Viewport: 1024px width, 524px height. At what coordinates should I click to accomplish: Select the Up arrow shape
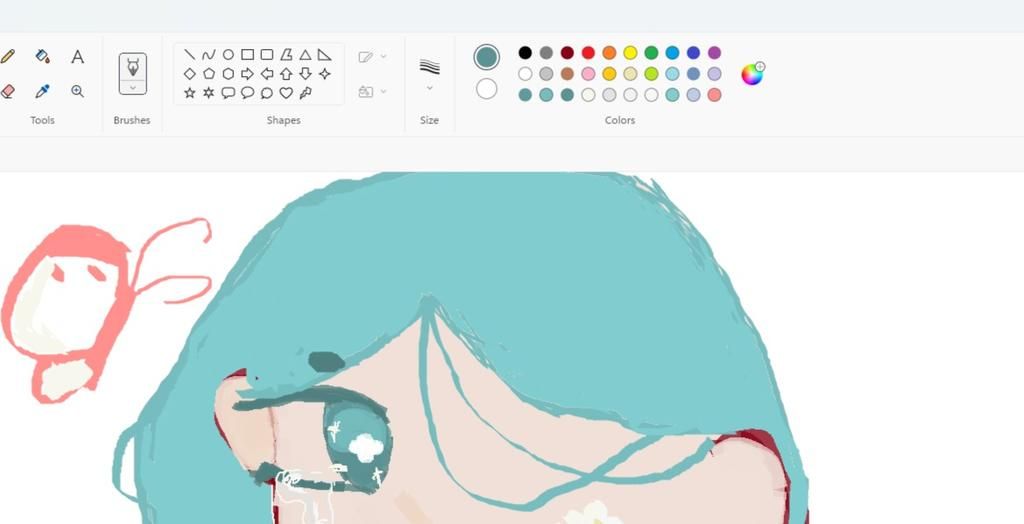point(286,74)
